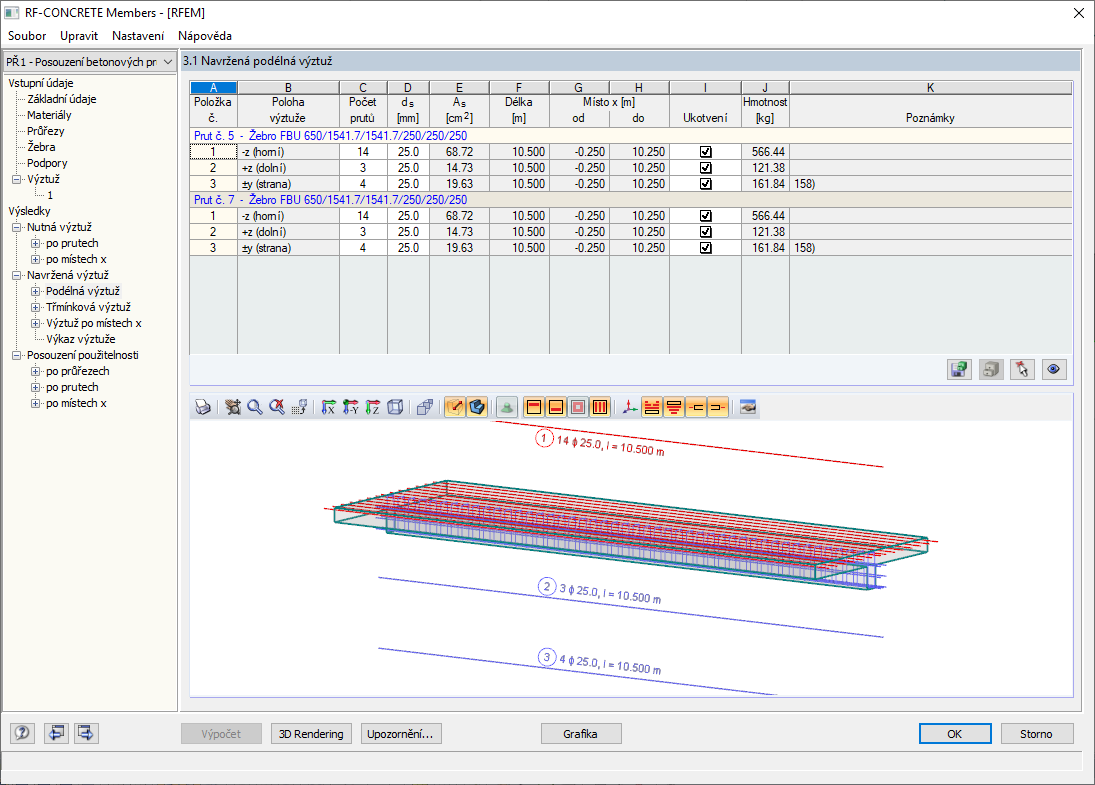This screenshot has height=785, width=1095.
Task: Go to previous table with left arrow icon
Action: (57, 733)
